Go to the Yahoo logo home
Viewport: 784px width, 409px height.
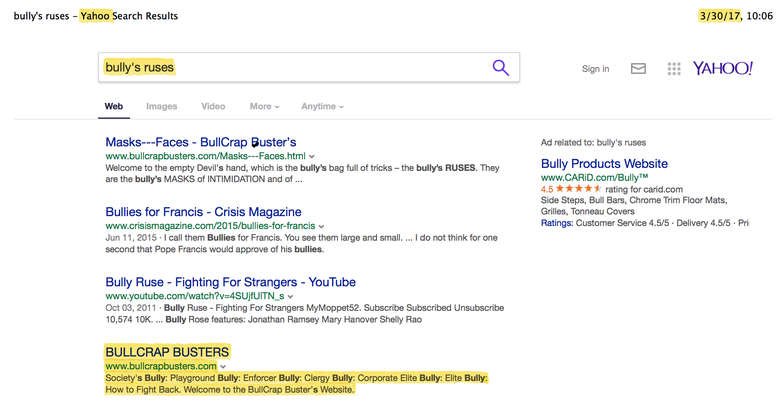pos(722,68)
